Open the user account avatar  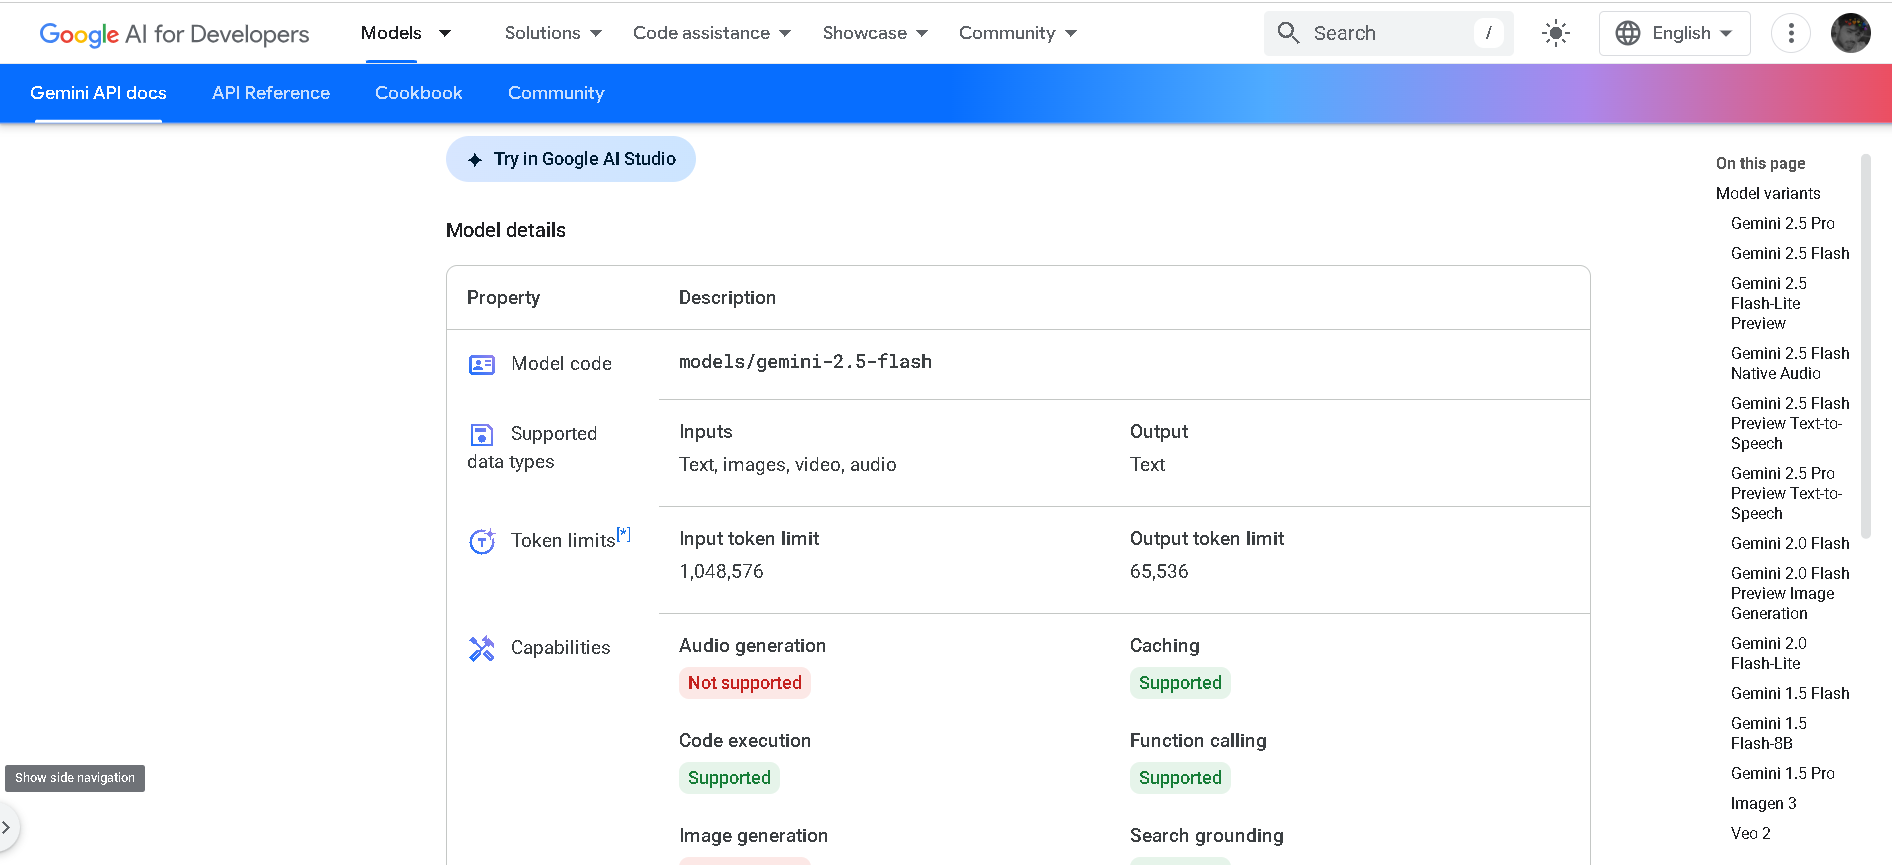click(x=1850, y=33)
